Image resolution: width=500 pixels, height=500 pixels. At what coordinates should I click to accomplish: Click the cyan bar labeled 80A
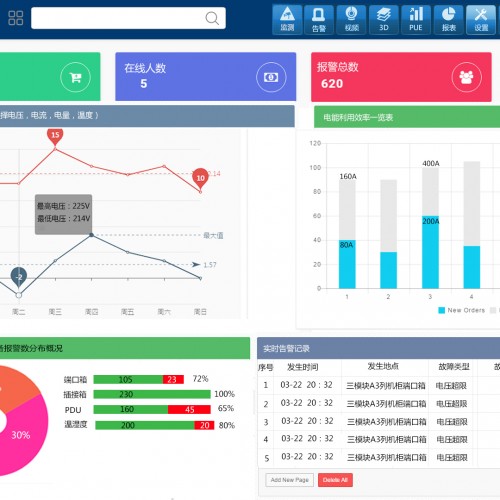point(347,264)
